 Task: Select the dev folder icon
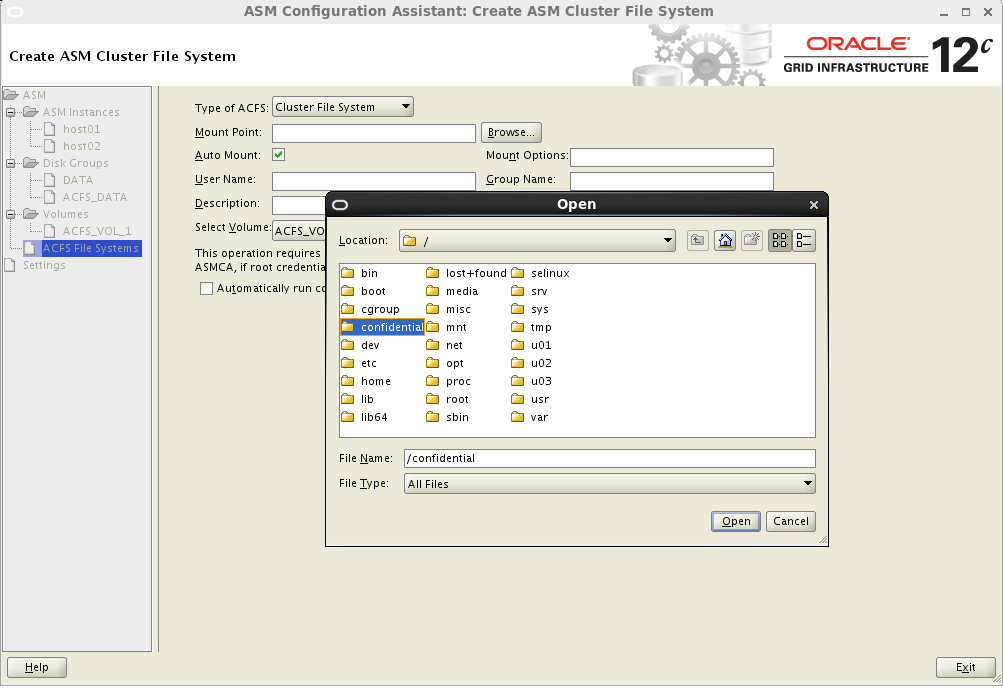pyautogui.click(x=348, y=345)
